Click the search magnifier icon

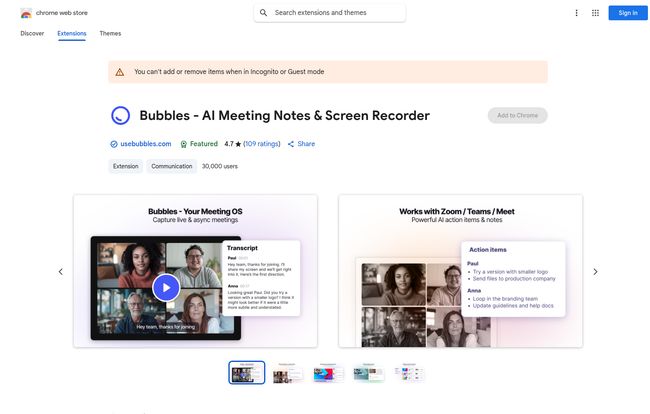[x=263, y=13]
